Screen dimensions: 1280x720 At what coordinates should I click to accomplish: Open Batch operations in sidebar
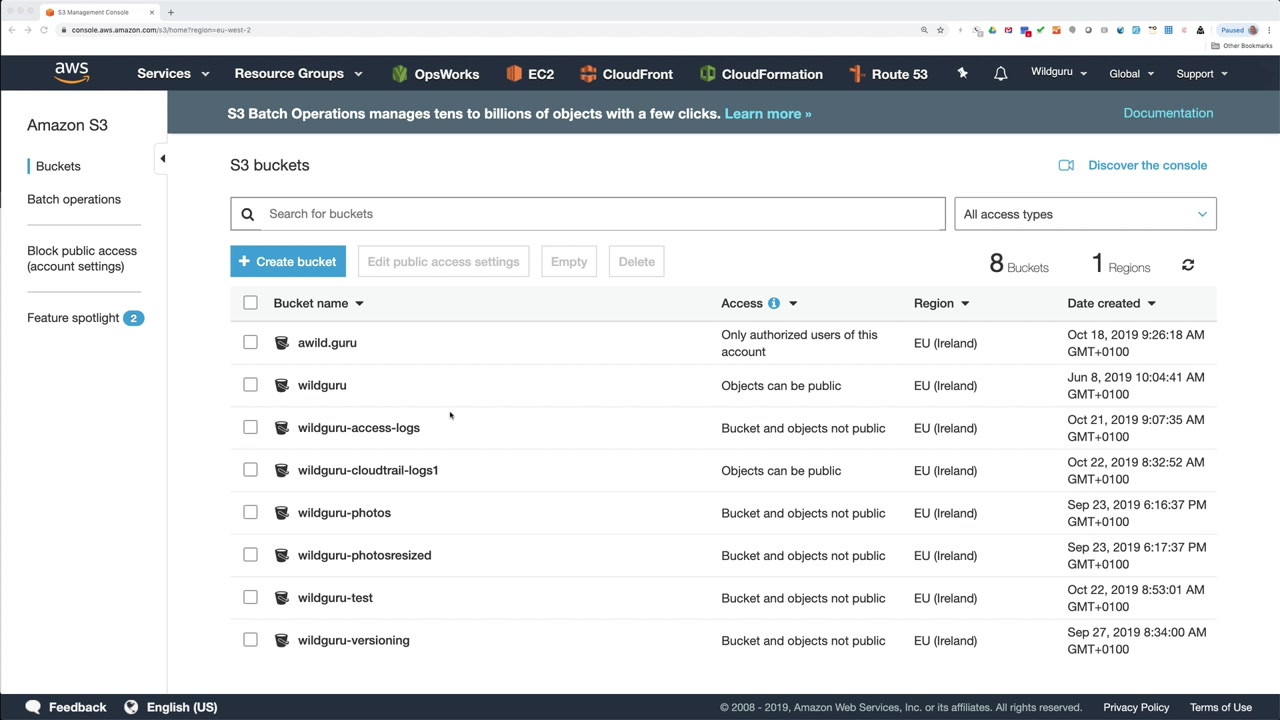pos(74,199)
